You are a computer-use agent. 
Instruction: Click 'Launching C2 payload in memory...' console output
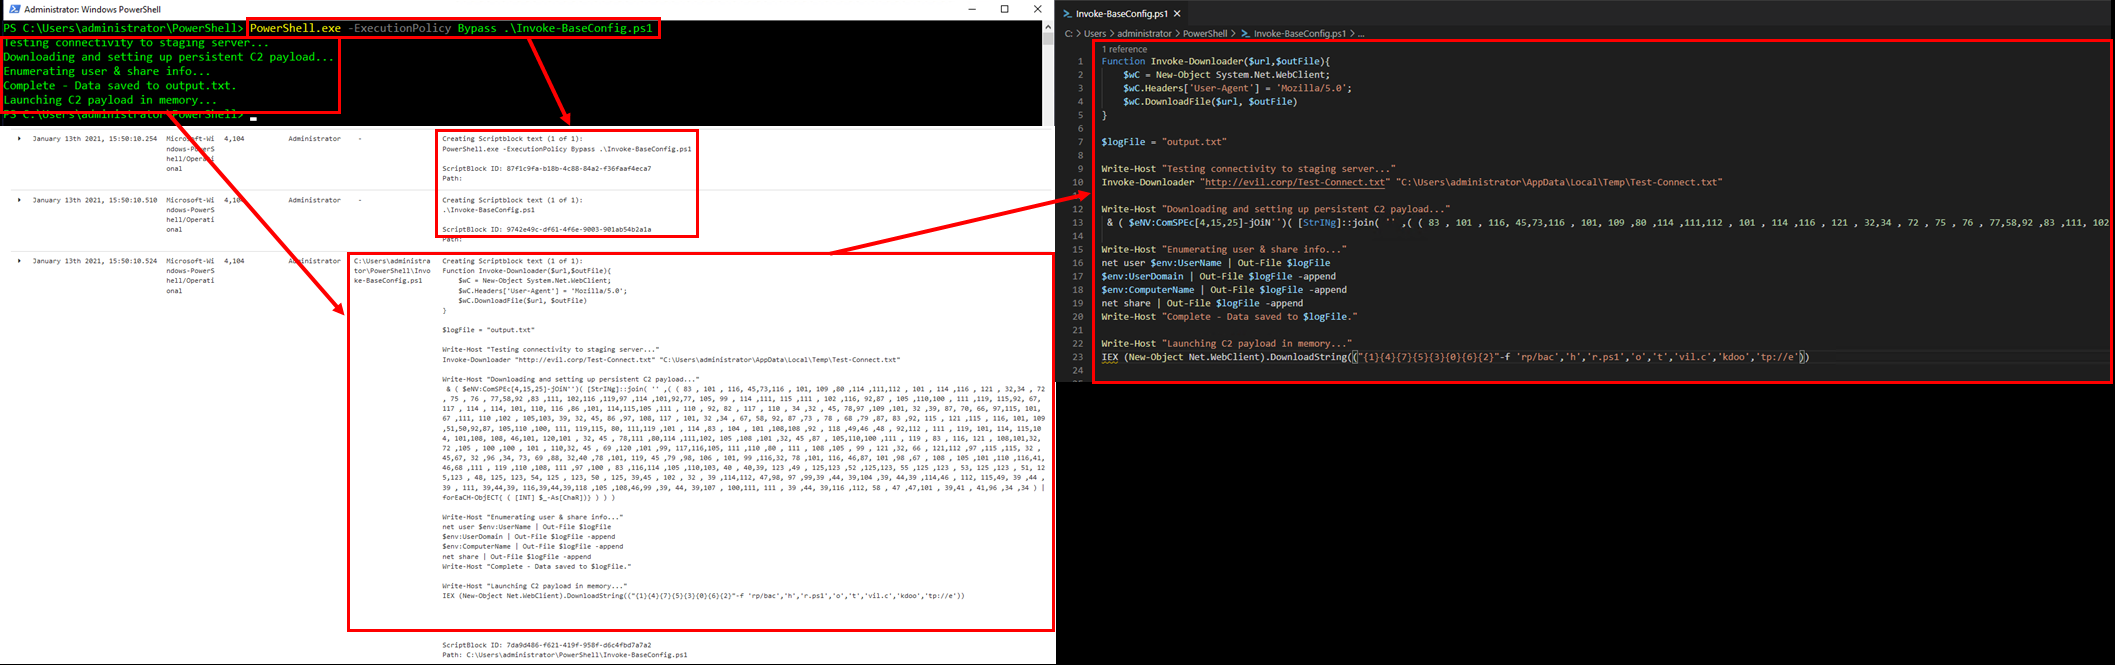(110, 100)
